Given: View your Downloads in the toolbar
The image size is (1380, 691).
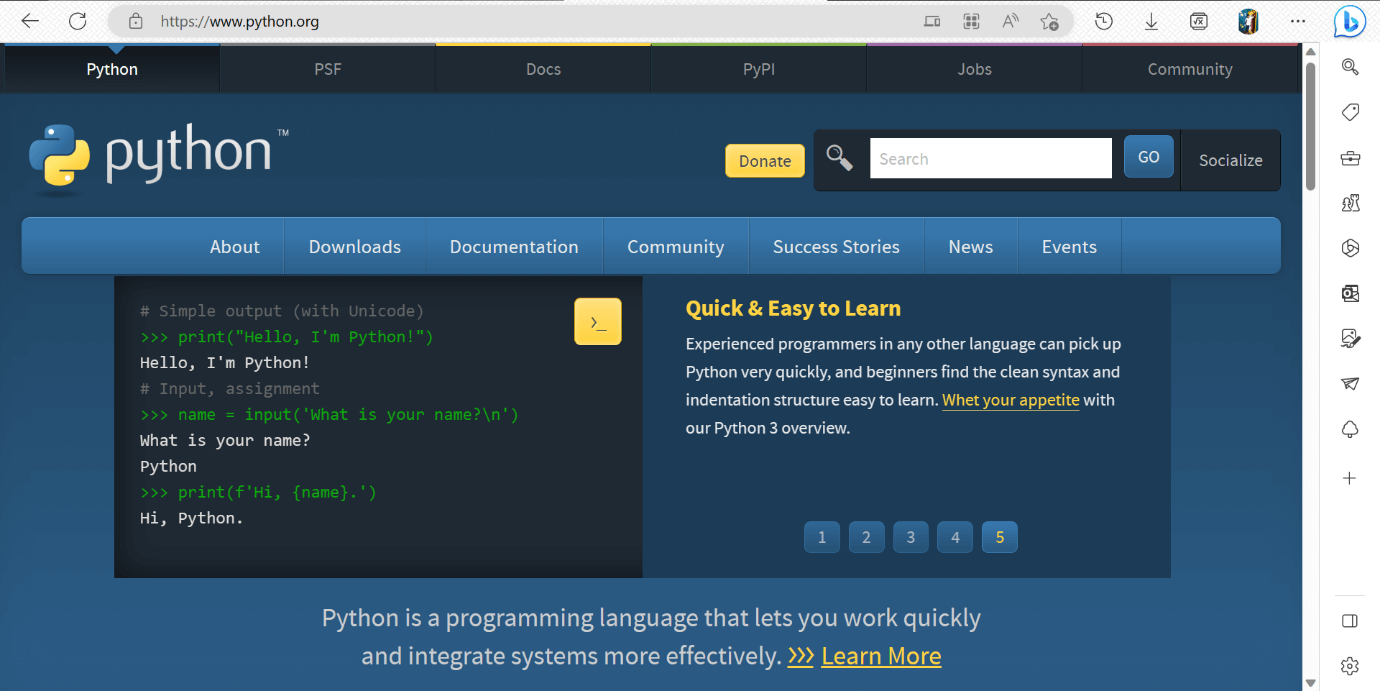Looking at the screenshot, I should [1151, 20].
